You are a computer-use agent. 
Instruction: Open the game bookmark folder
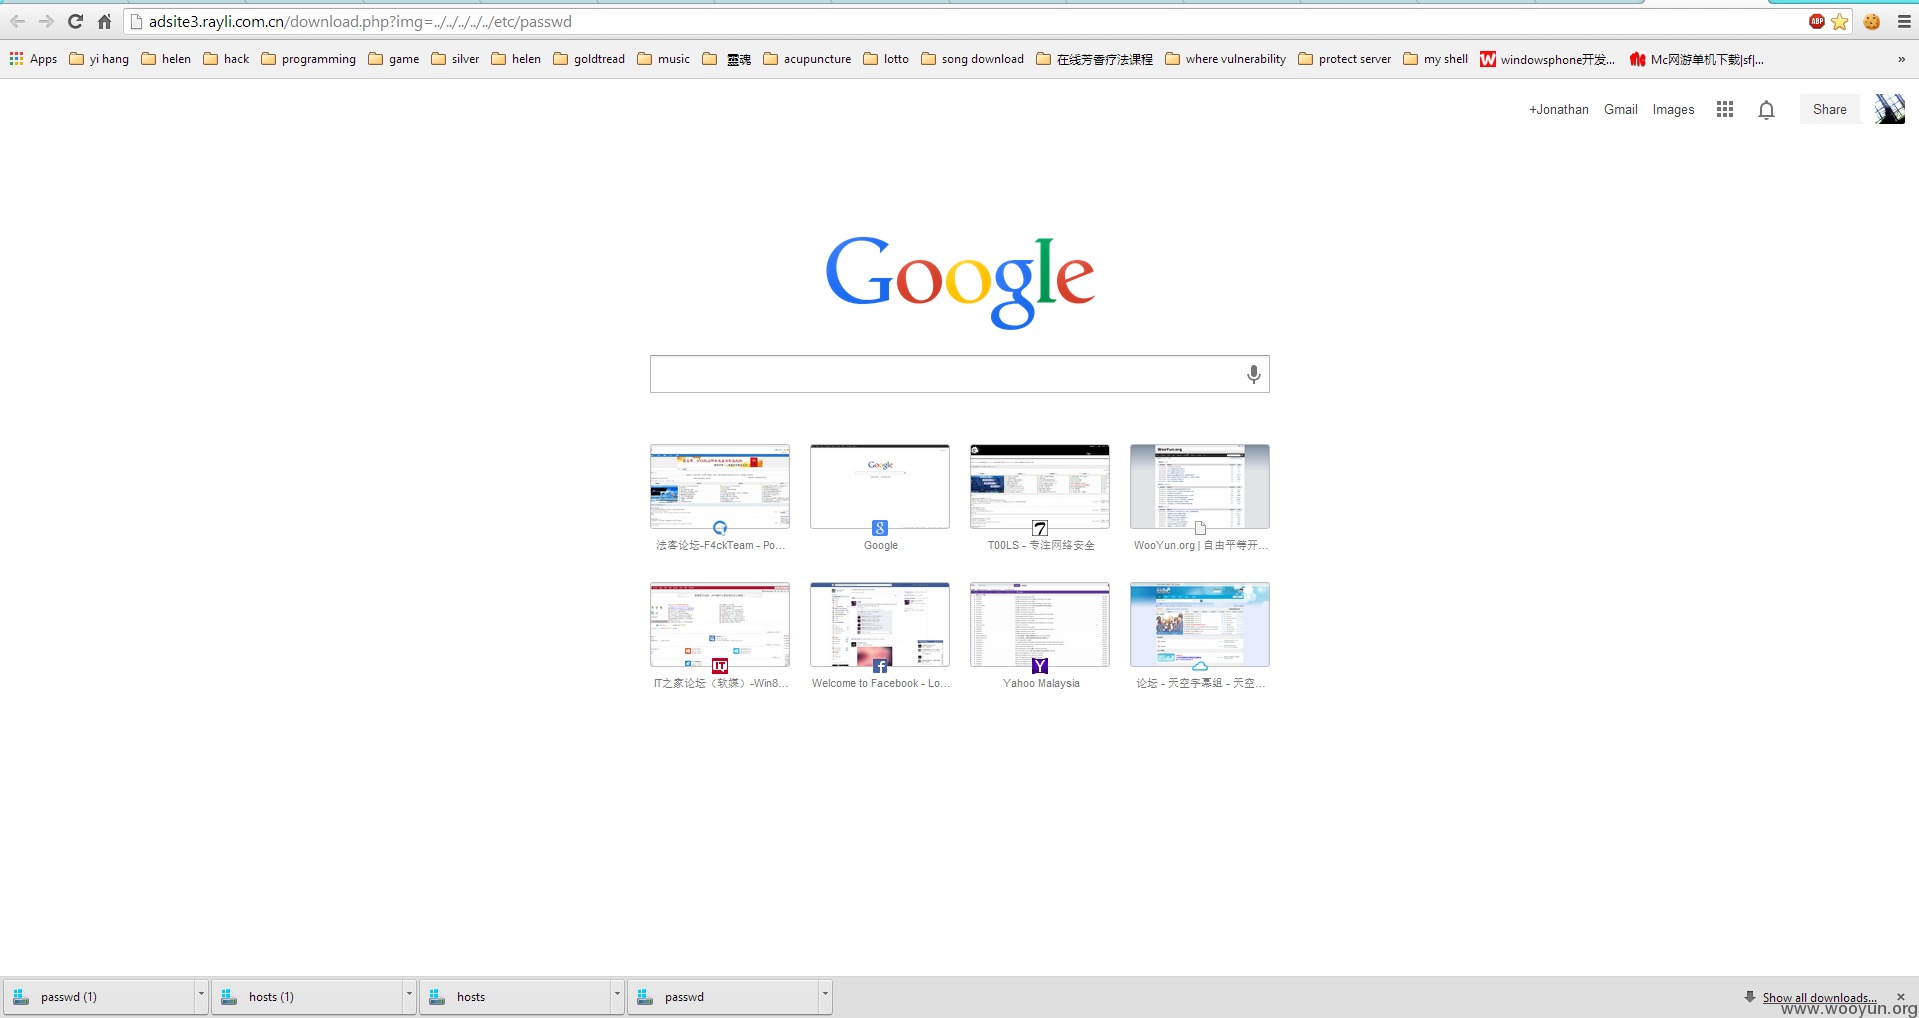394,59
